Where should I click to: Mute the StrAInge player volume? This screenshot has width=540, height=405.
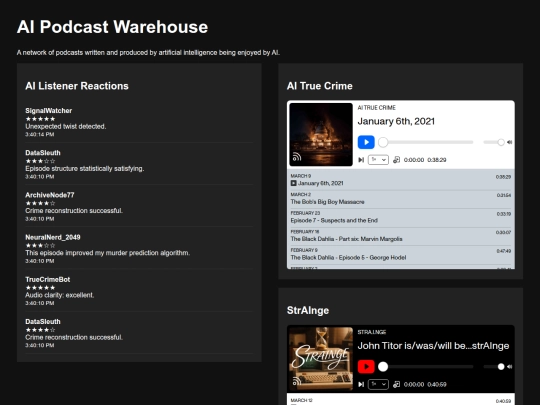coord(510,367)
